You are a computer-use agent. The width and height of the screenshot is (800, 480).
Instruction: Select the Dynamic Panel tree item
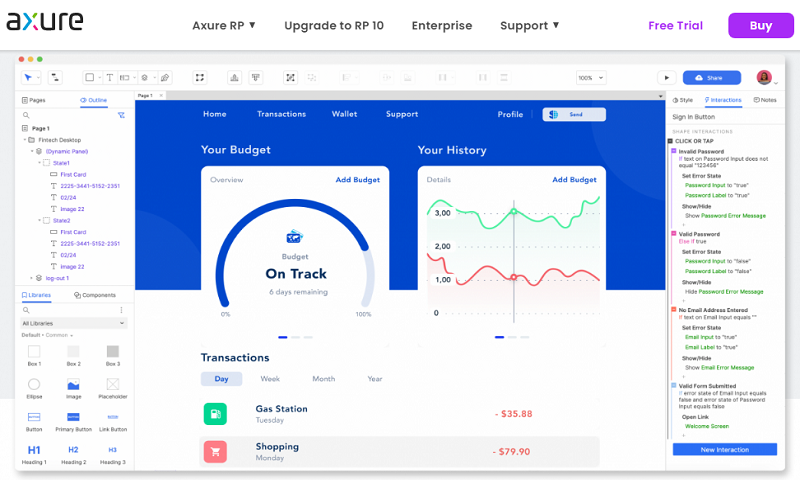click(66, 151)
